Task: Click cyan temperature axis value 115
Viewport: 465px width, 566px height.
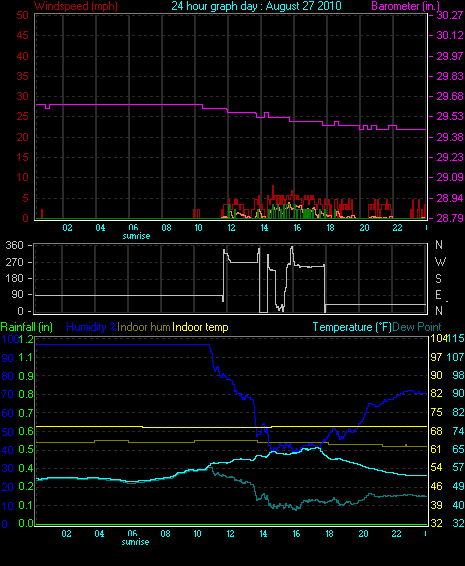Action: (456, 338)
